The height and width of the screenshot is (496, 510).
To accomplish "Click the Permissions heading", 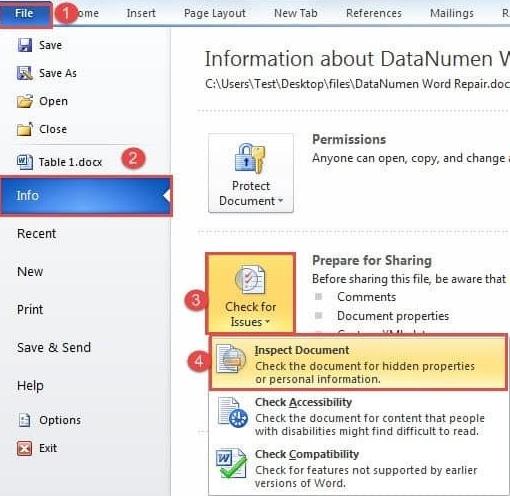I will click(349, 139).
